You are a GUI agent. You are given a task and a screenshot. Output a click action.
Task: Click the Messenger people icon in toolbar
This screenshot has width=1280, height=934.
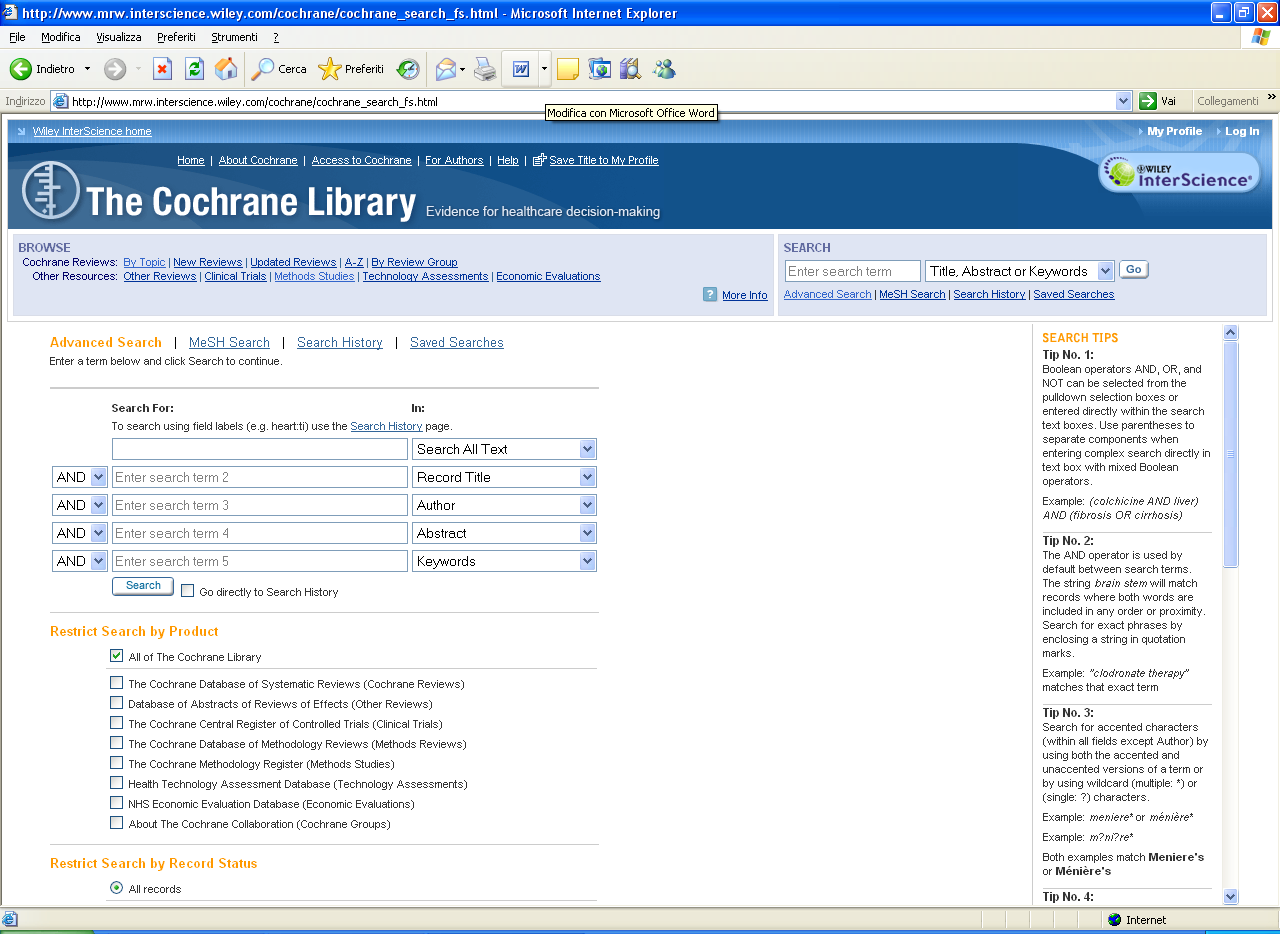[664, 69]
